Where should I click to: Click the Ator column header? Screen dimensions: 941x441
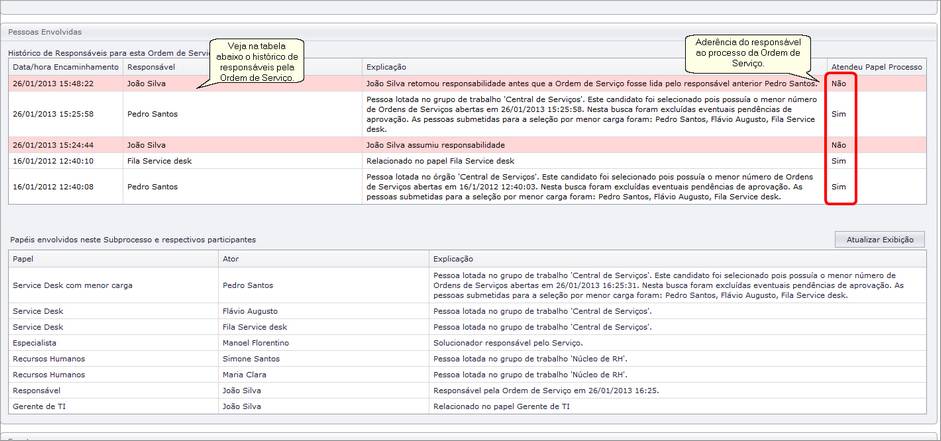pyautogui.click(x=324, y=259)
